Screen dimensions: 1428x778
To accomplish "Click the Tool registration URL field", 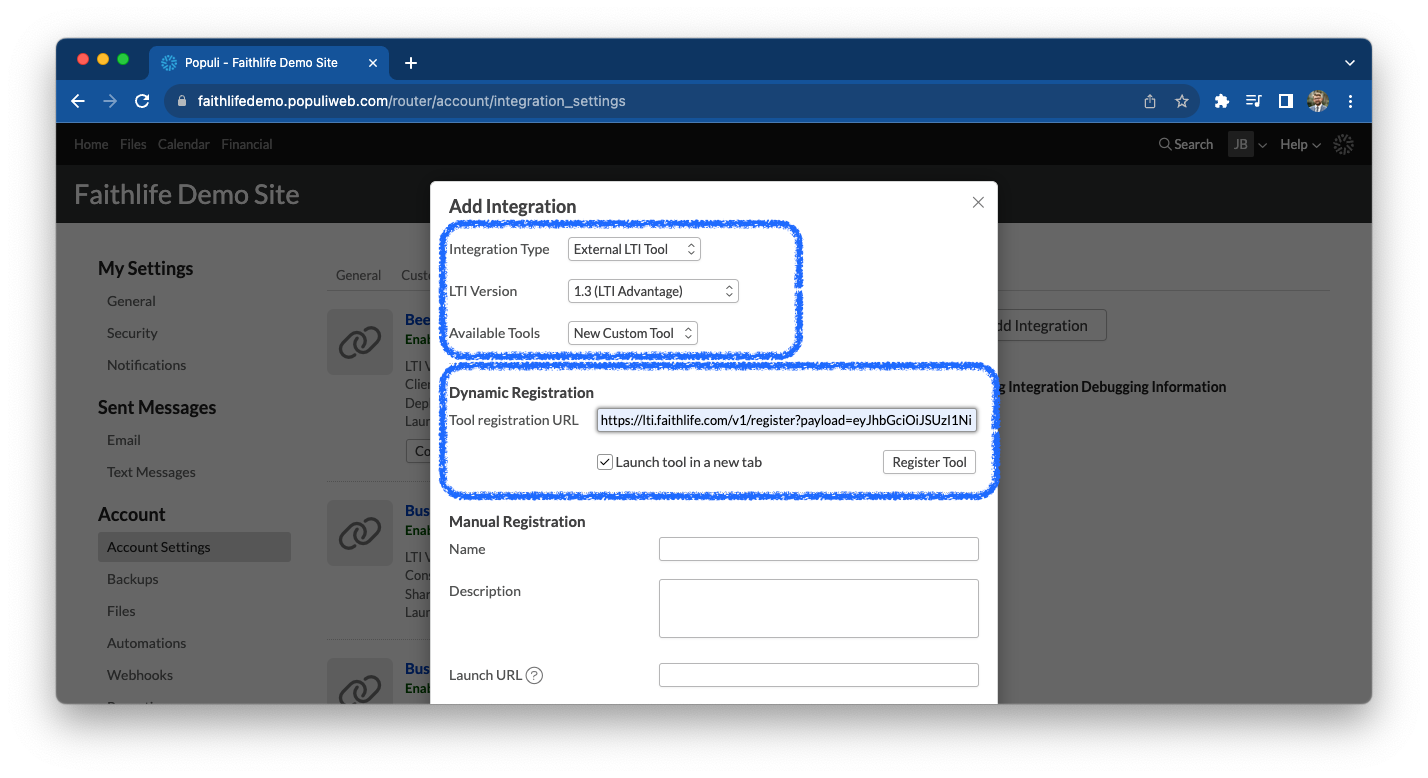I will click(x=787, y=420).
